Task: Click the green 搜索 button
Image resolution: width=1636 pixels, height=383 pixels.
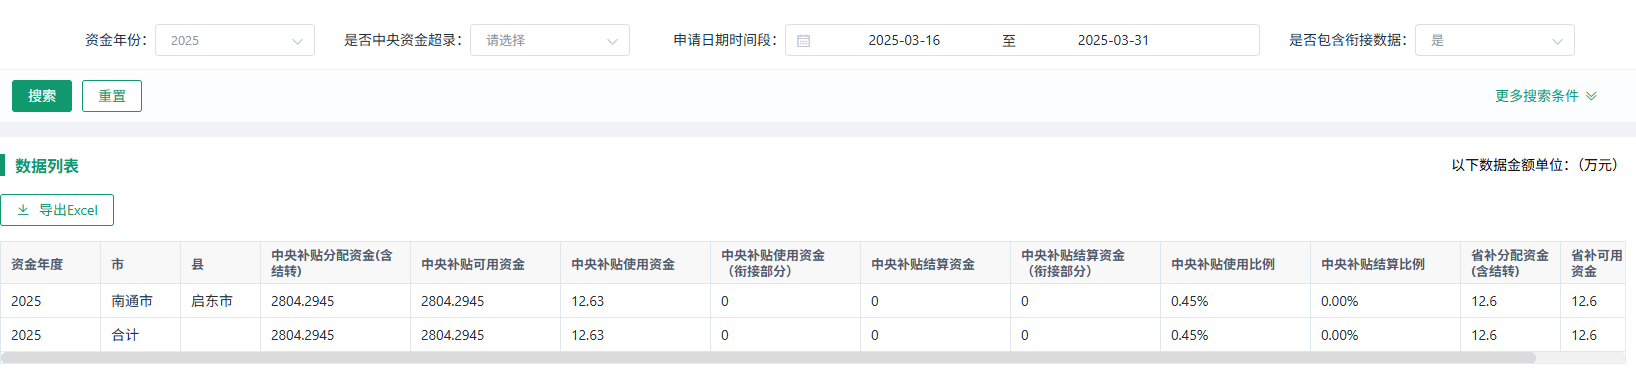Action: (x=42, y=96)
